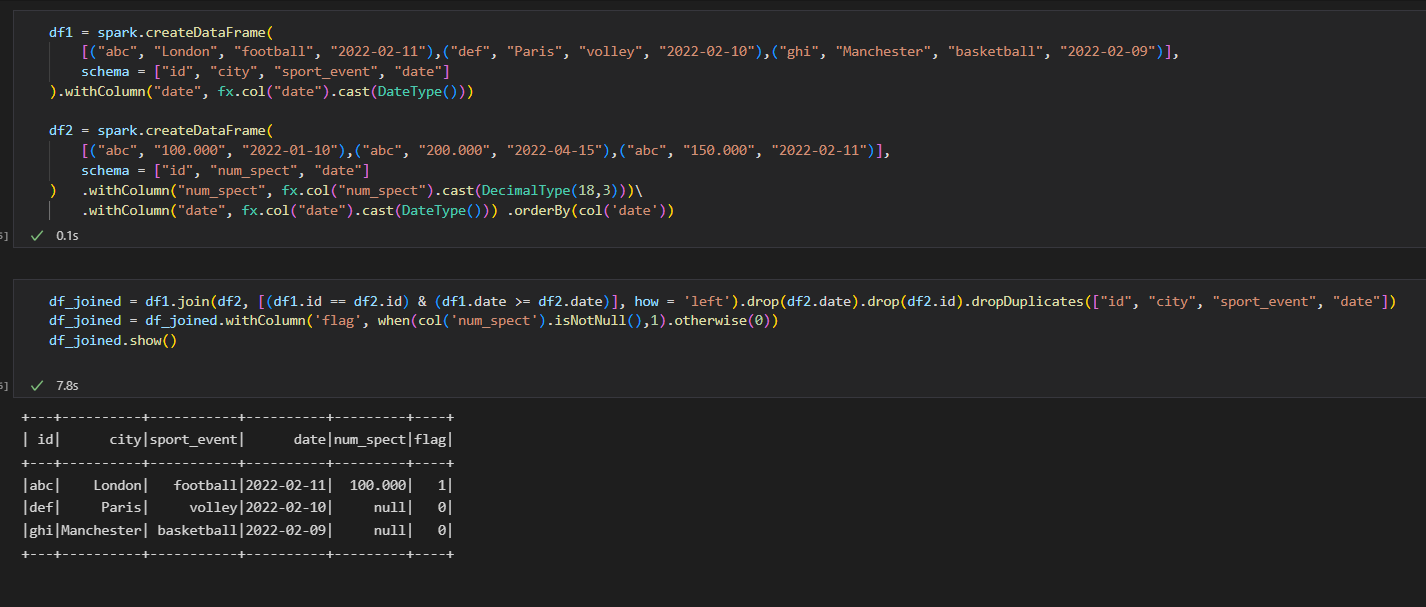Click "150.000" string in df2 data
Screen dimensions: 1426x607
click(x=721, y=151)
